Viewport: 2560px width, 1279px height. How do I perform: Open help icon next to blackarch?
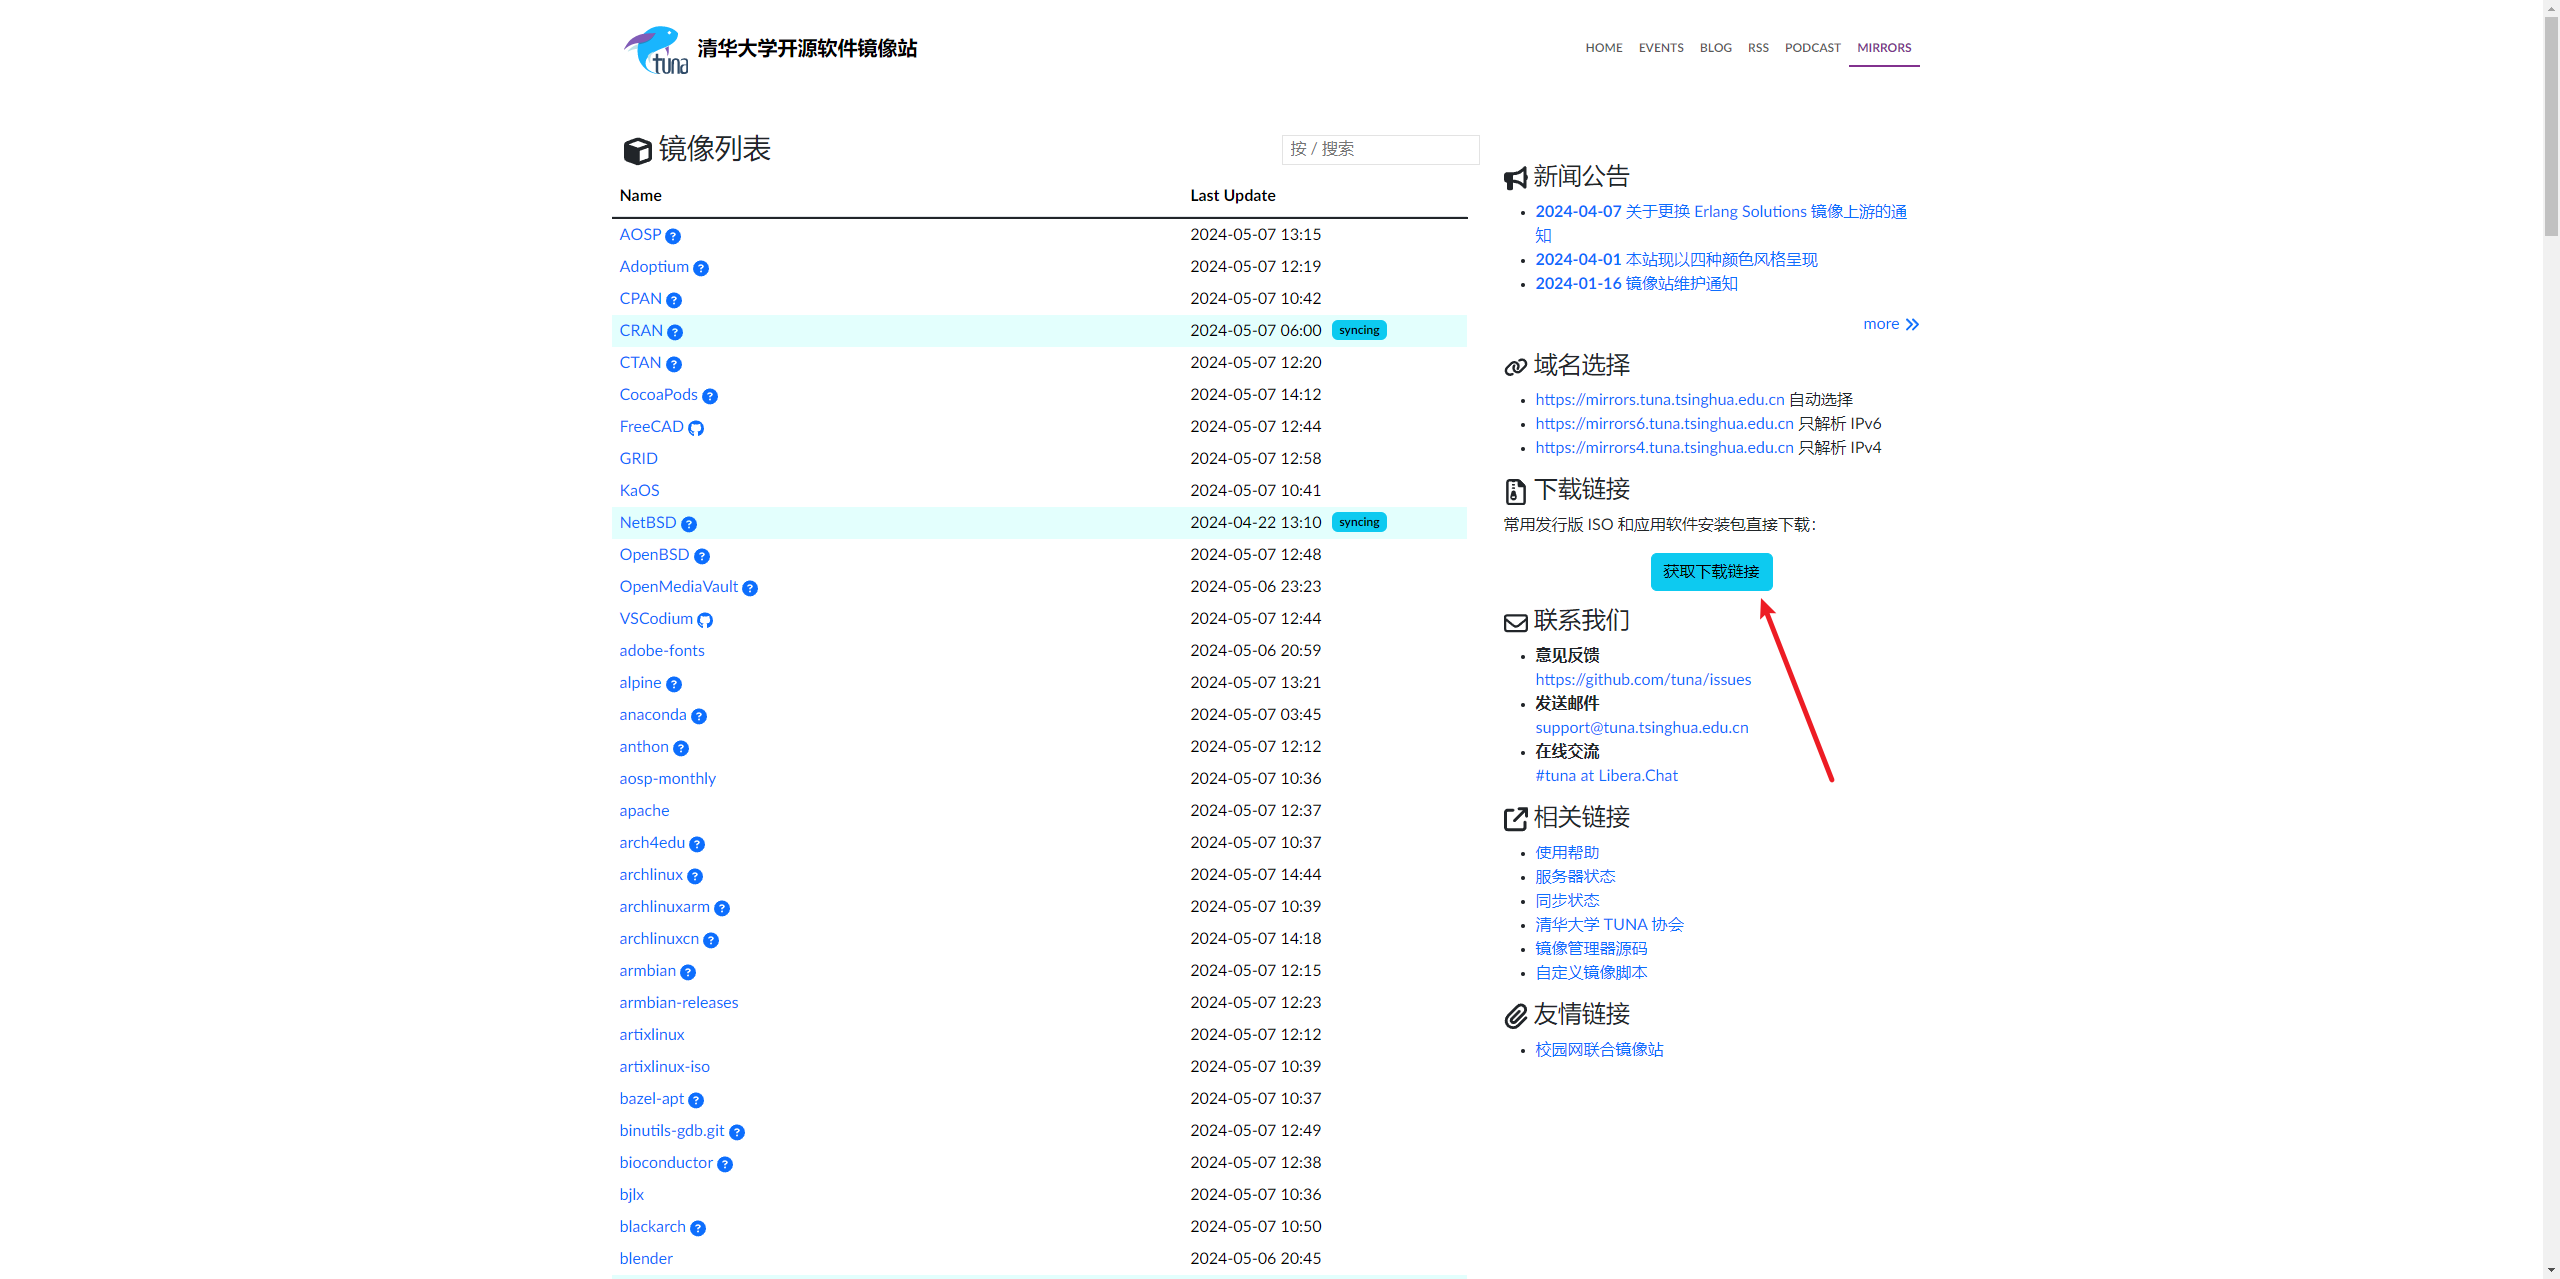point(698,1228)
